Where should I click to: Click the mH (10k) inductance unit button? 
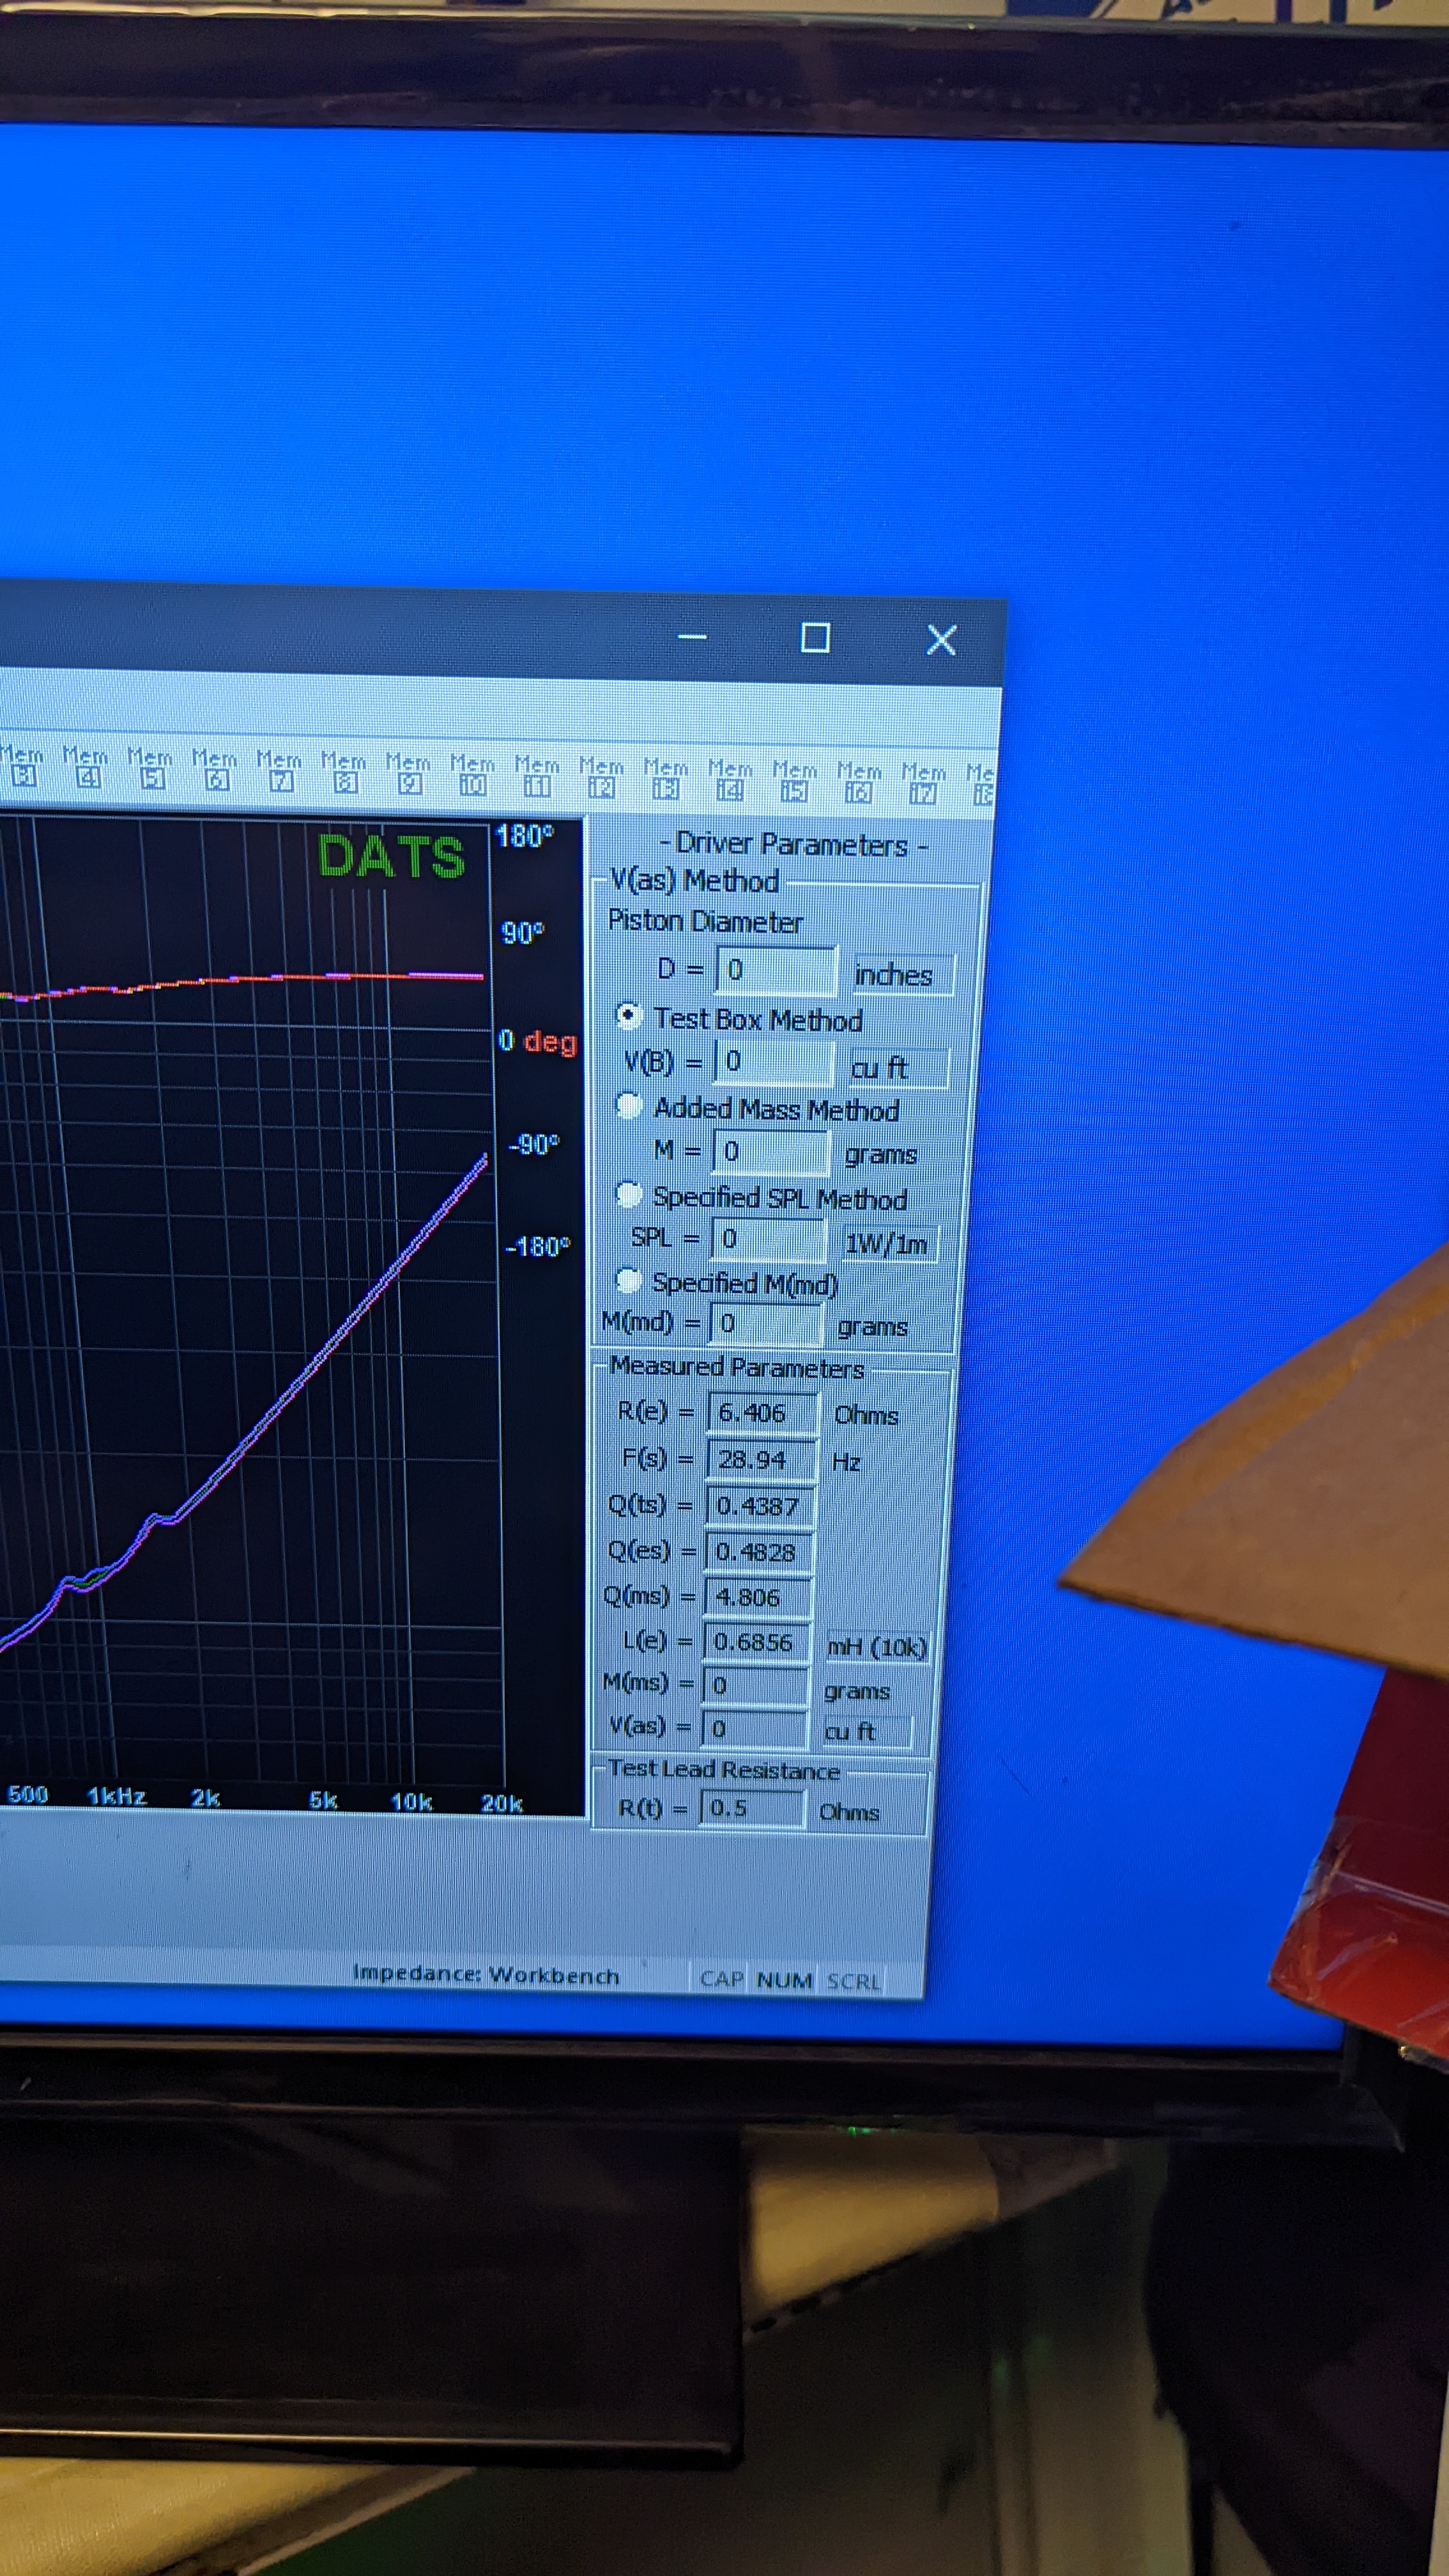coord(877,1647)
